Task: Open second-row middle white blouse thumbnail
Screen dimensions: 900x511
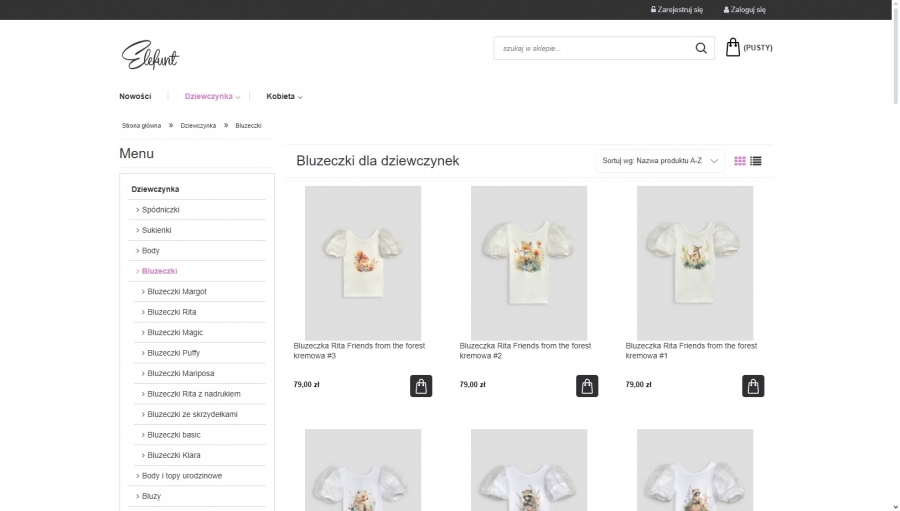Action: point(529,470)
